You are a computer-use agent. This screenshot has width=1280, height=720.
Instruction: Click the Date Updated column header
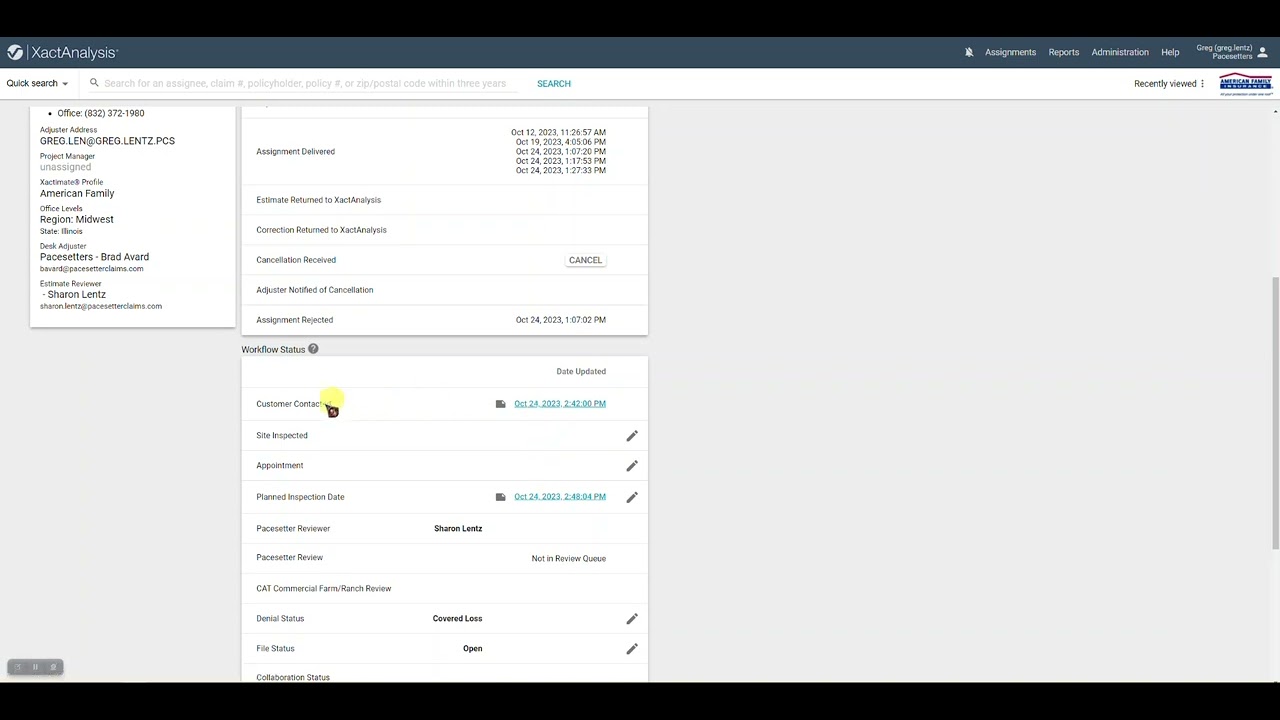click(581, 372)
